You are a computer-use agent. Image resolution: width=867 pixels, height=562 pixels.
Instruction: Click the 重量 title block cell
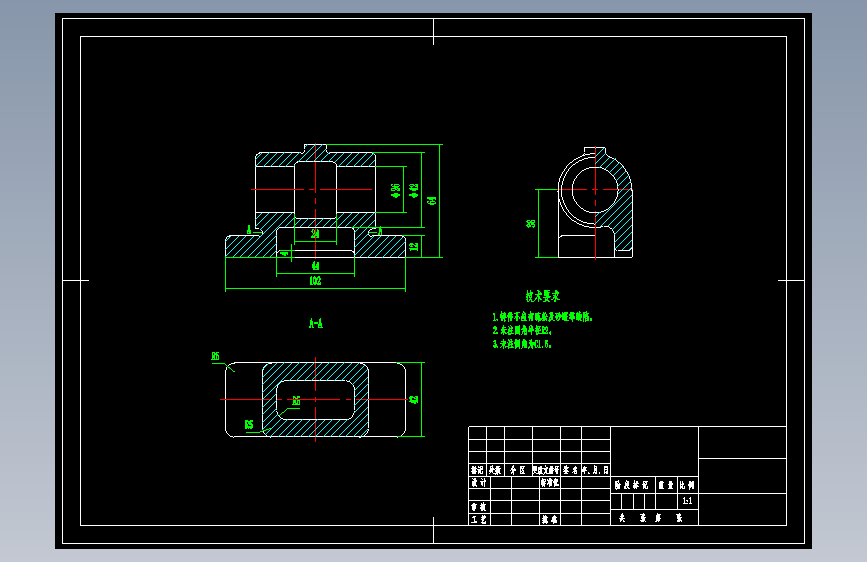point(666,485)
